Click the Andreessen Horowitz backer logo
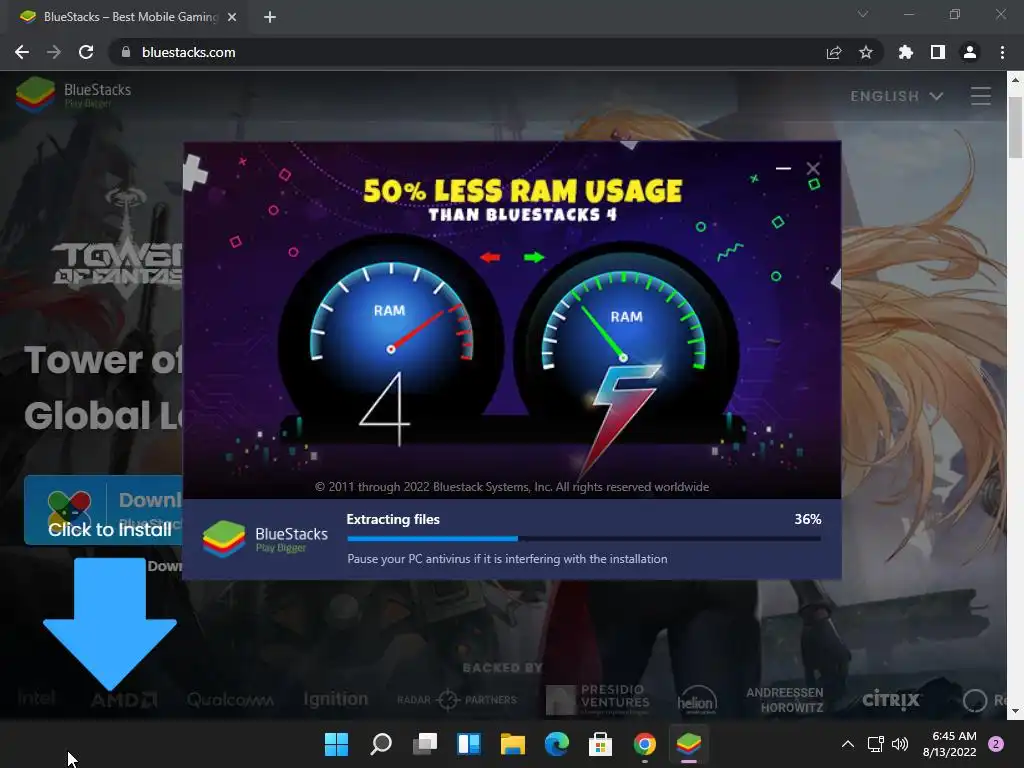Image resolution: width=1024 pixels, height=768 pixels. click(x=785, y=699)
